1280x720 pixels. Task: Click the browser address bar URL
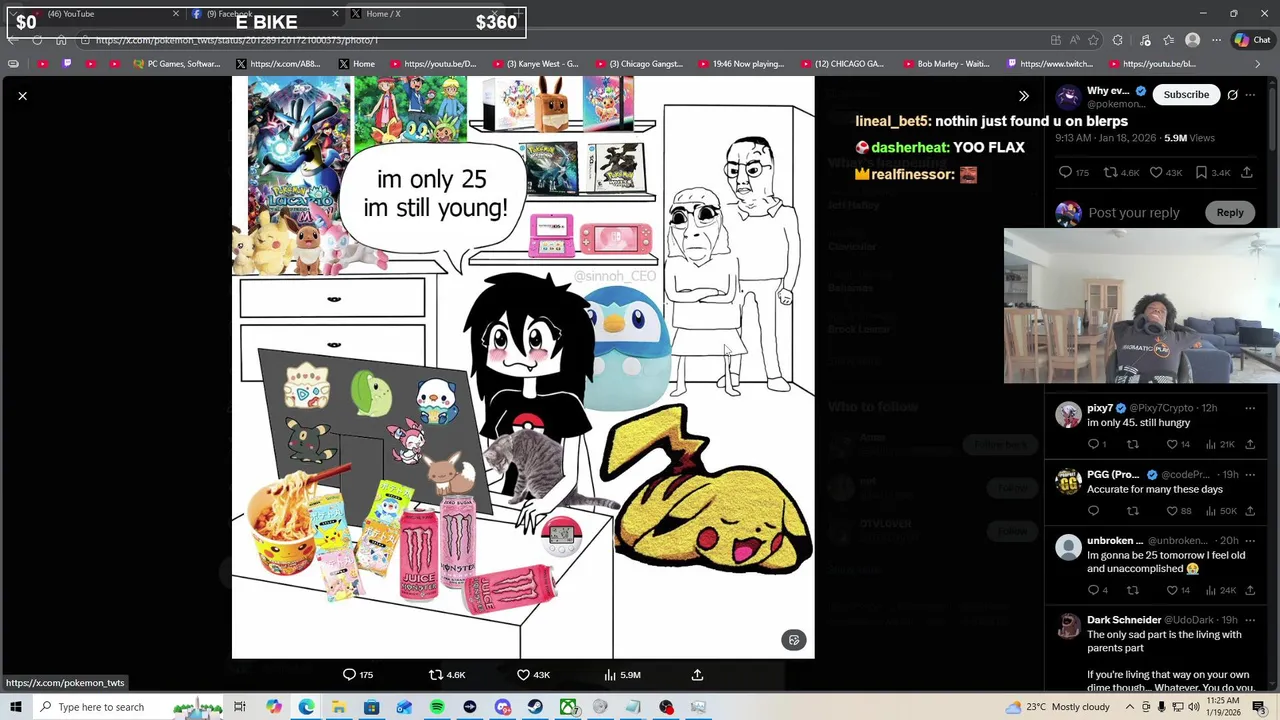pos(237,40)
